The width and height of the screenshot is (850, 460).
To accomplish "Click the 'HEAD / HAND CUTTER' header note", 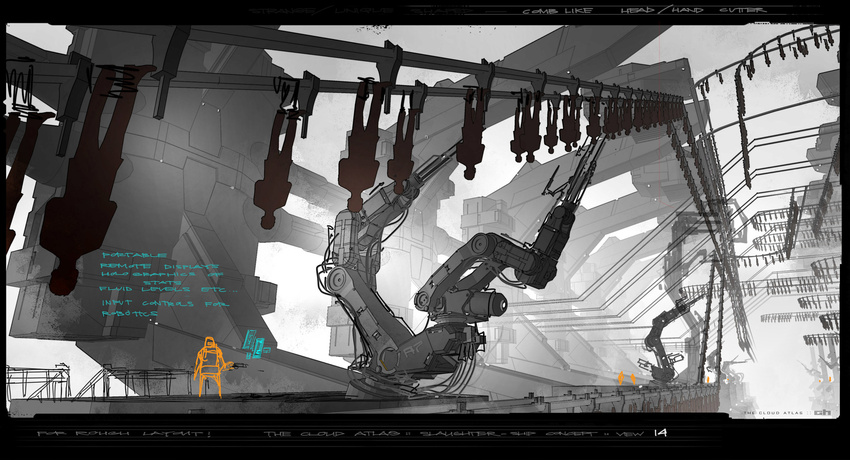I will coord(693,10).
